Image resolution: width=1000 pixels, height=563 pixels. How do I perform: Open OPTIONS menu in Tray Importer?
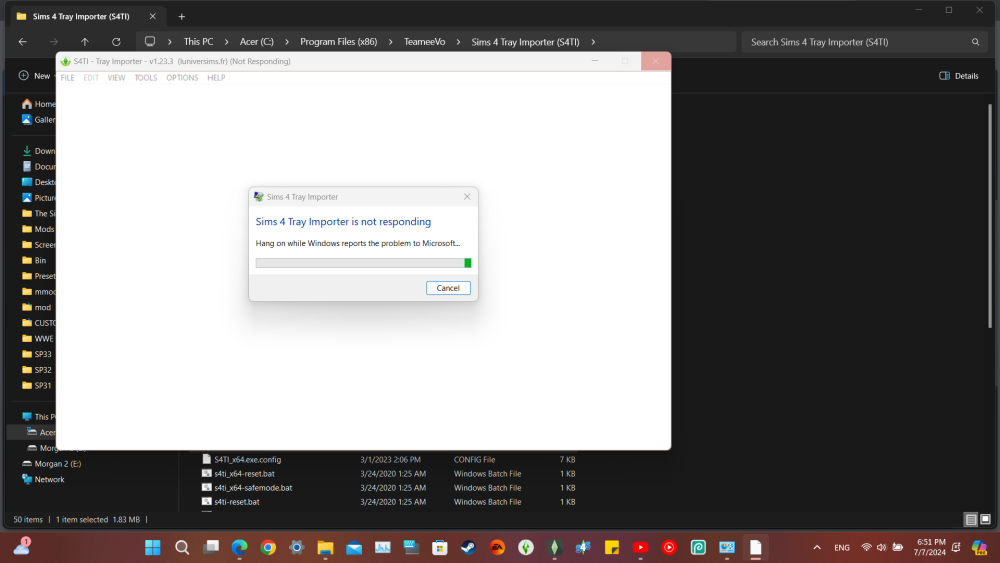click(182, 78)
